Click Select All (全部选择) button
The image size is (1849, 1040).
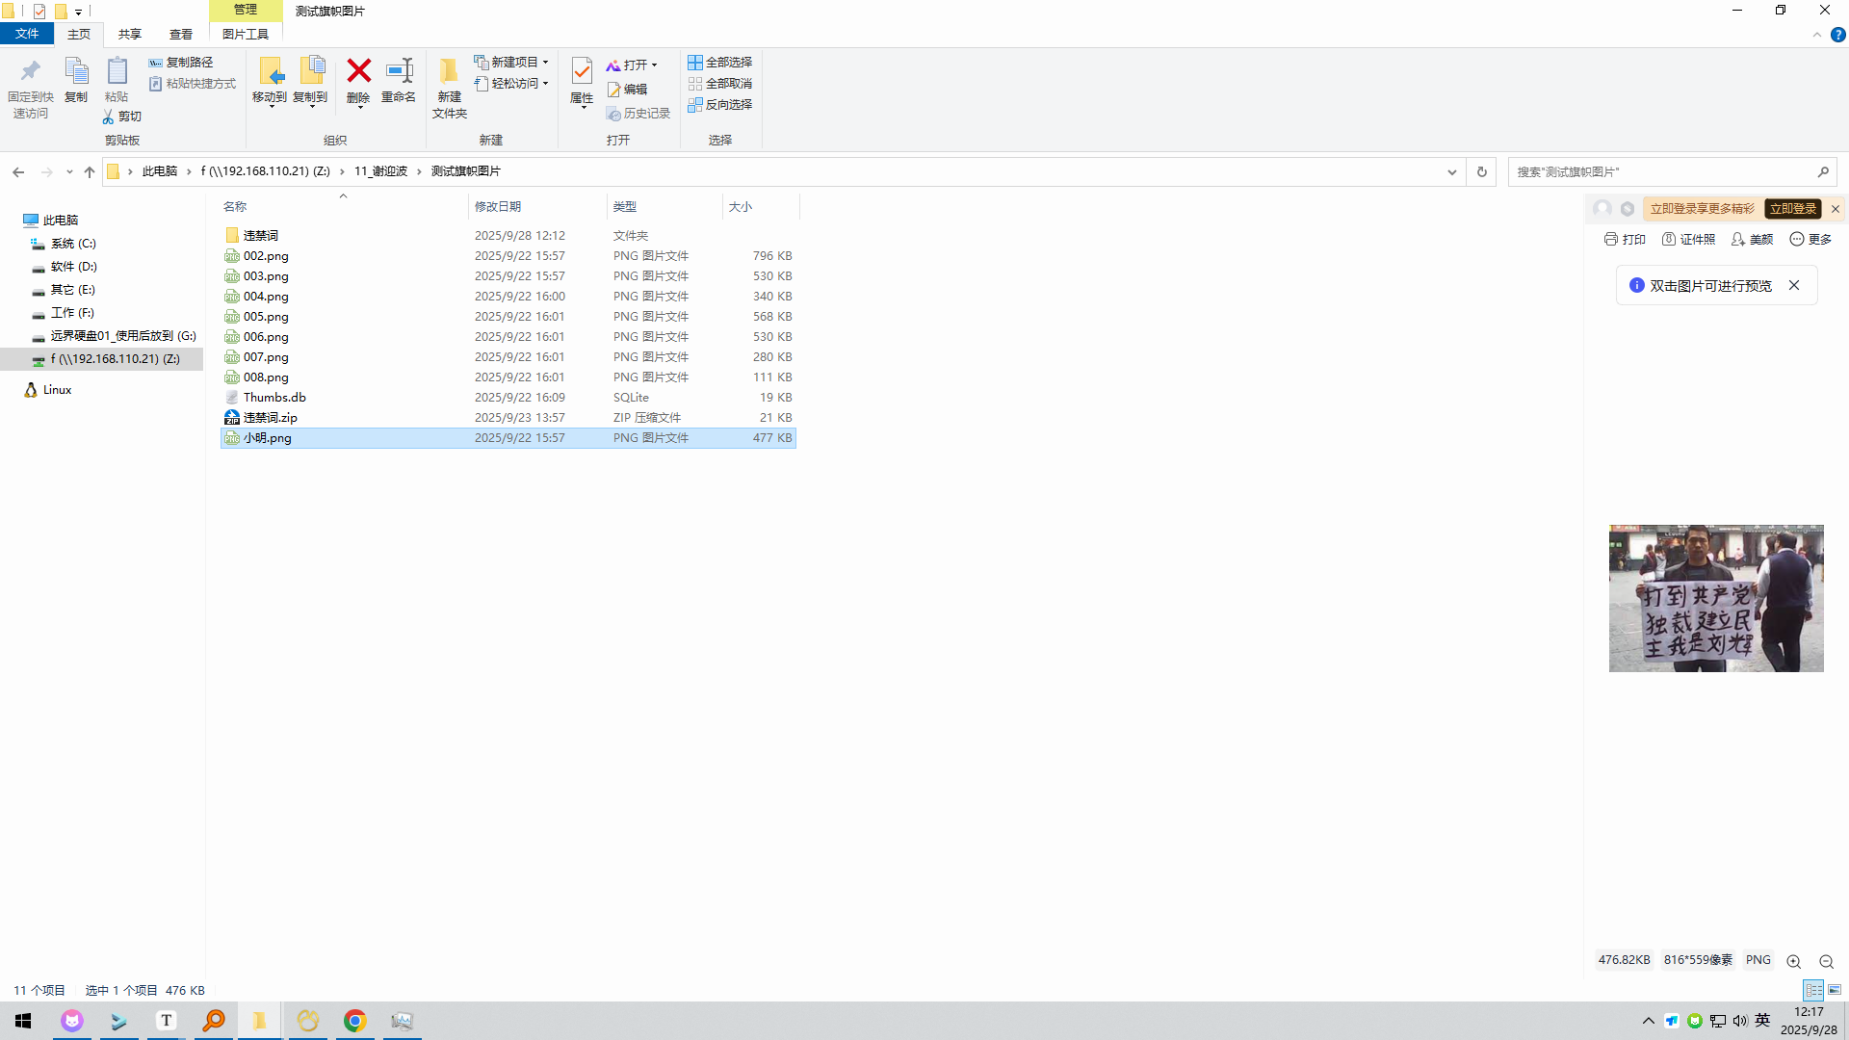click(720, 62)
